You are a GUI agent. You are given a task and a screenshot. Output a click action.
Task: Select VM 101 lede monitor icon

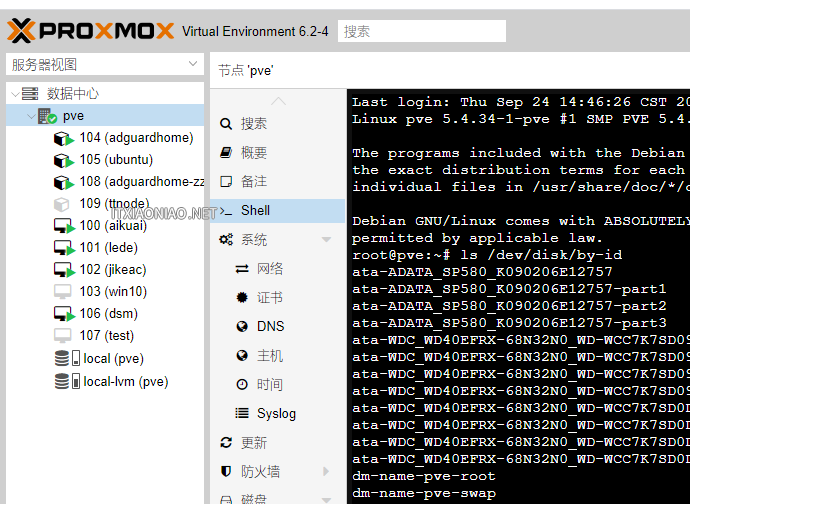(64, 248)
